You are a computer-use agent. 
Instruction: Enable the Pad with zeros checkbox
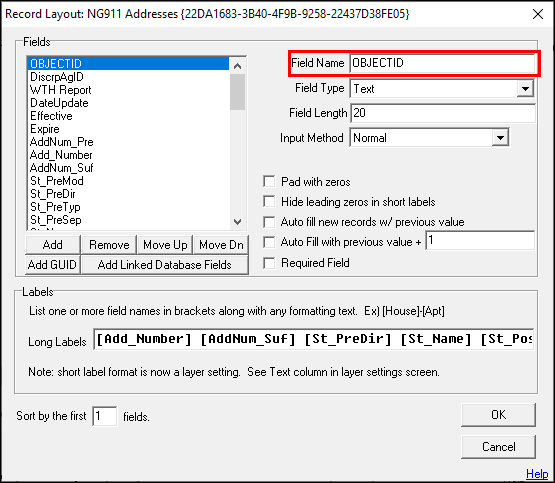269,182
